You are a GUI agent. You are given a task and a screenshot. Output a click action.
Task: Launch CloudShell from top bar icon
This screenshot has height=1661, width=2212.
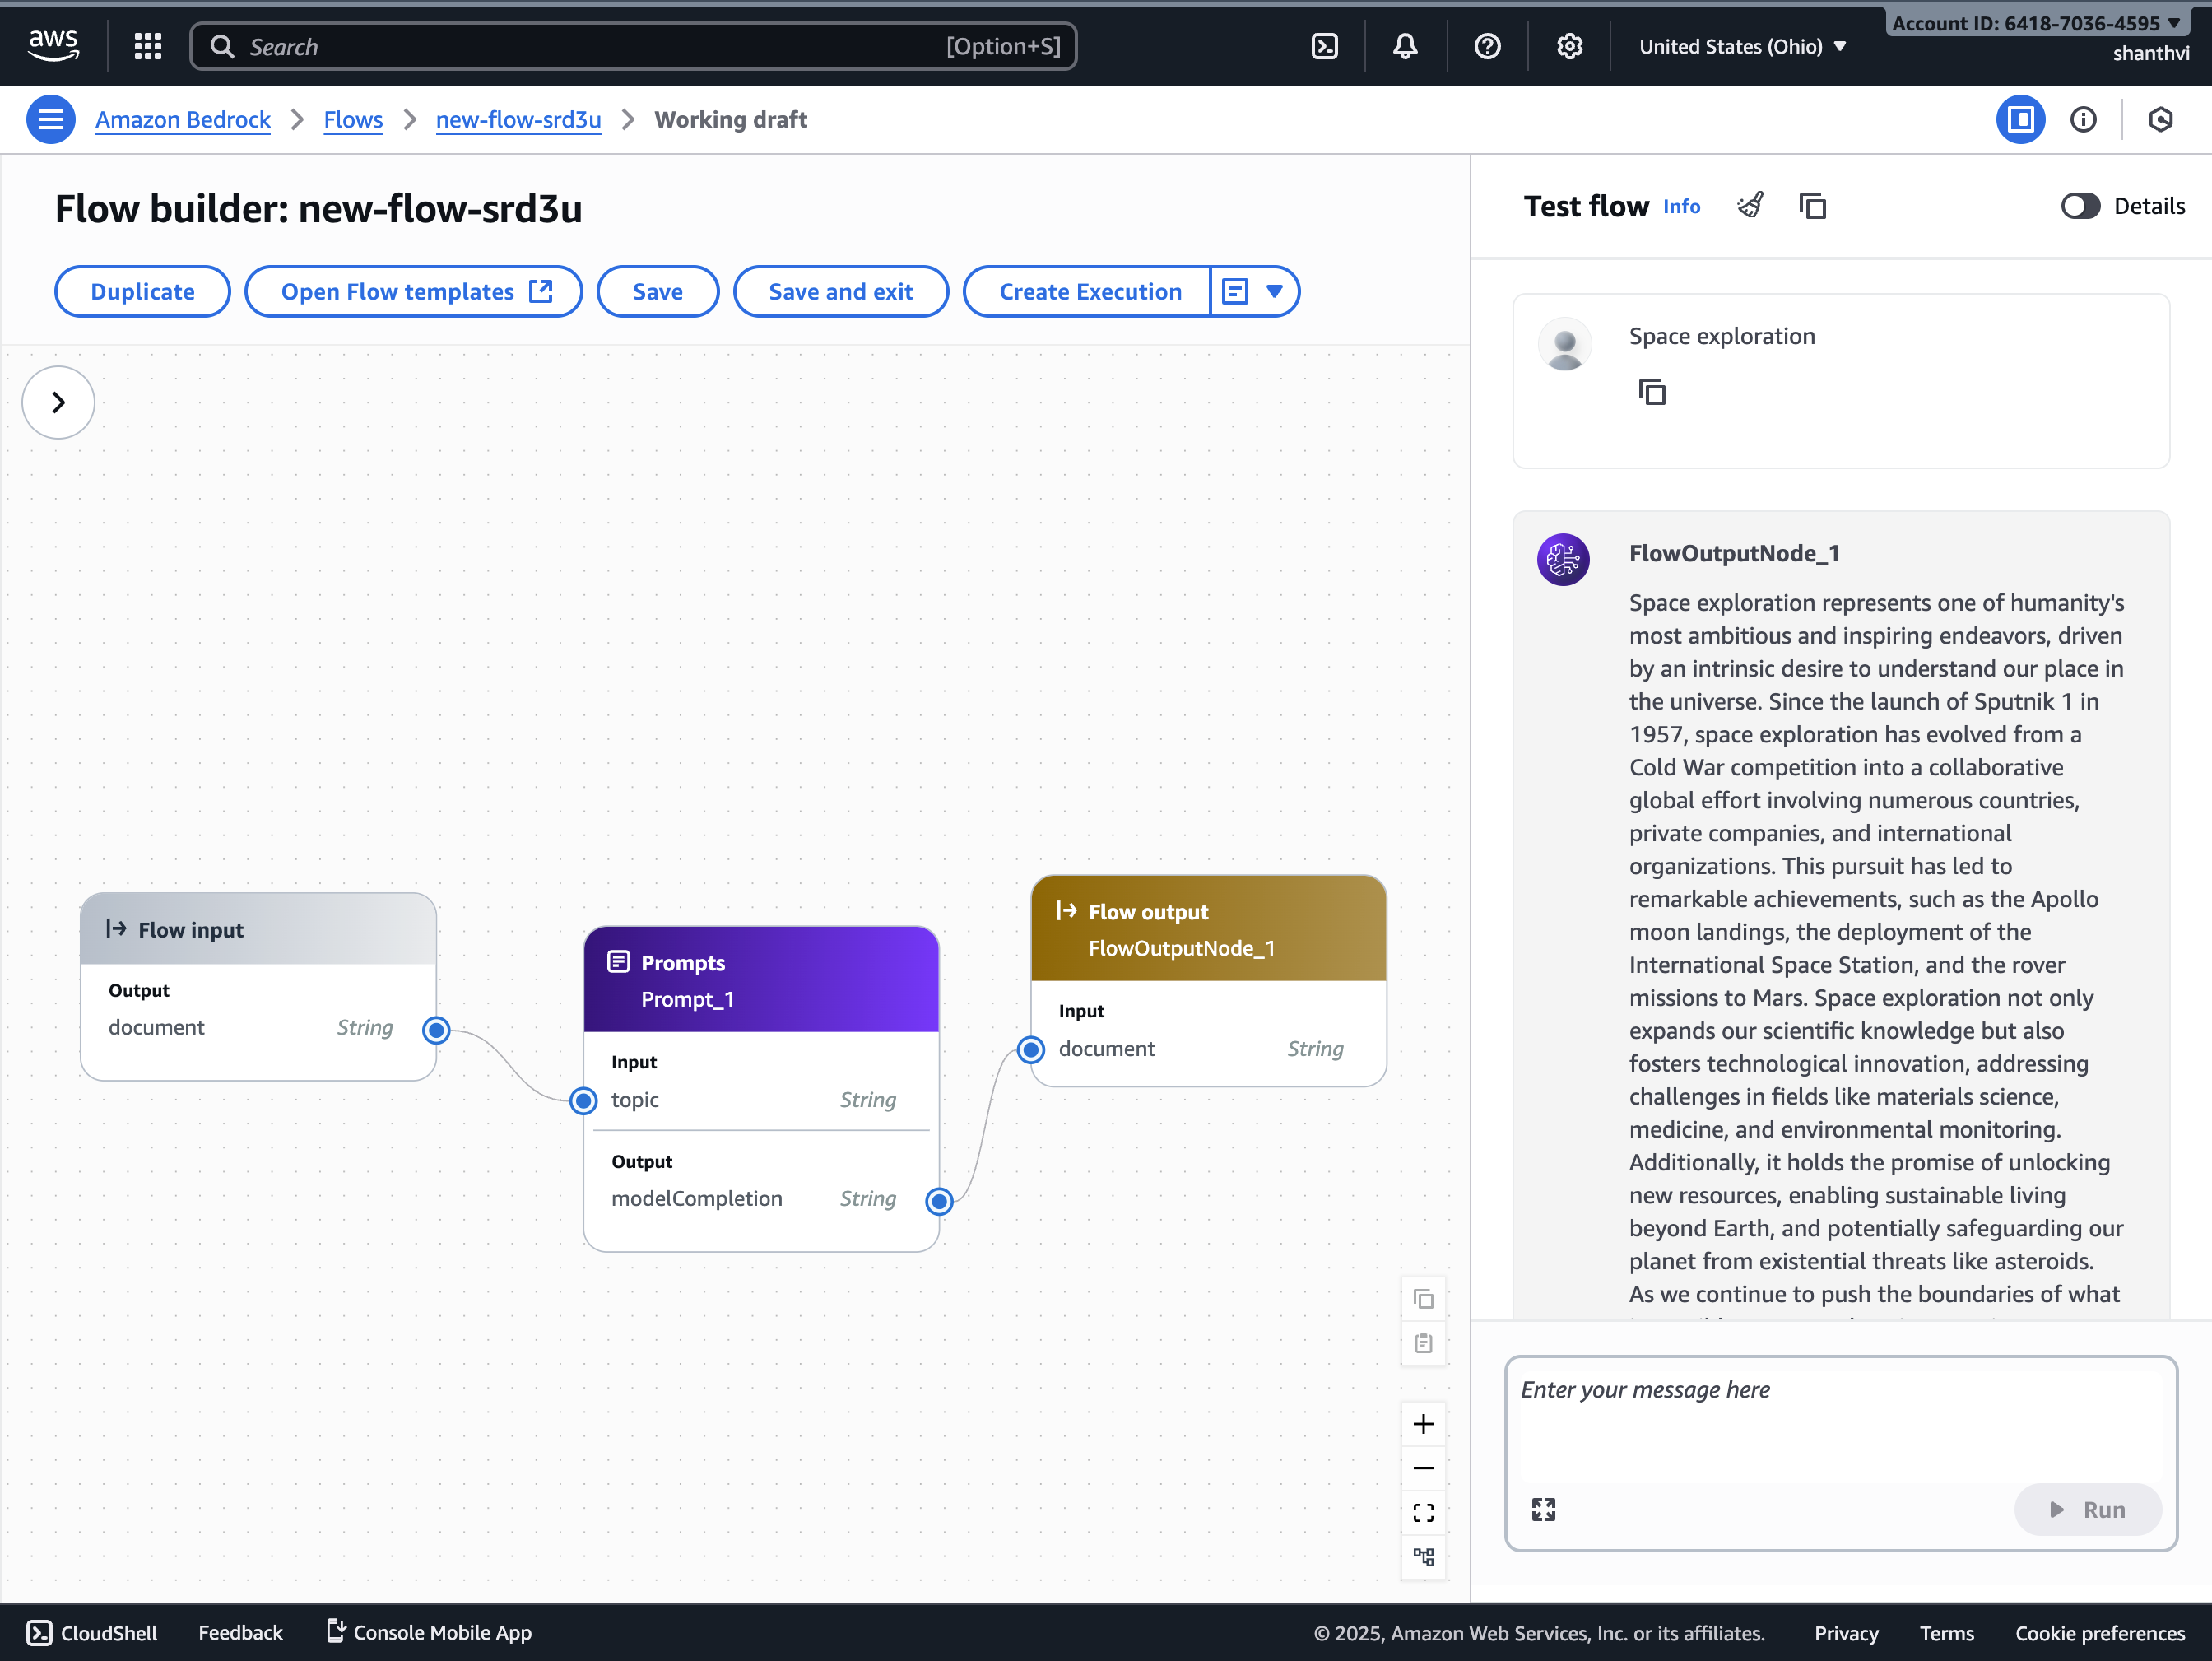tap(1324, 46)
